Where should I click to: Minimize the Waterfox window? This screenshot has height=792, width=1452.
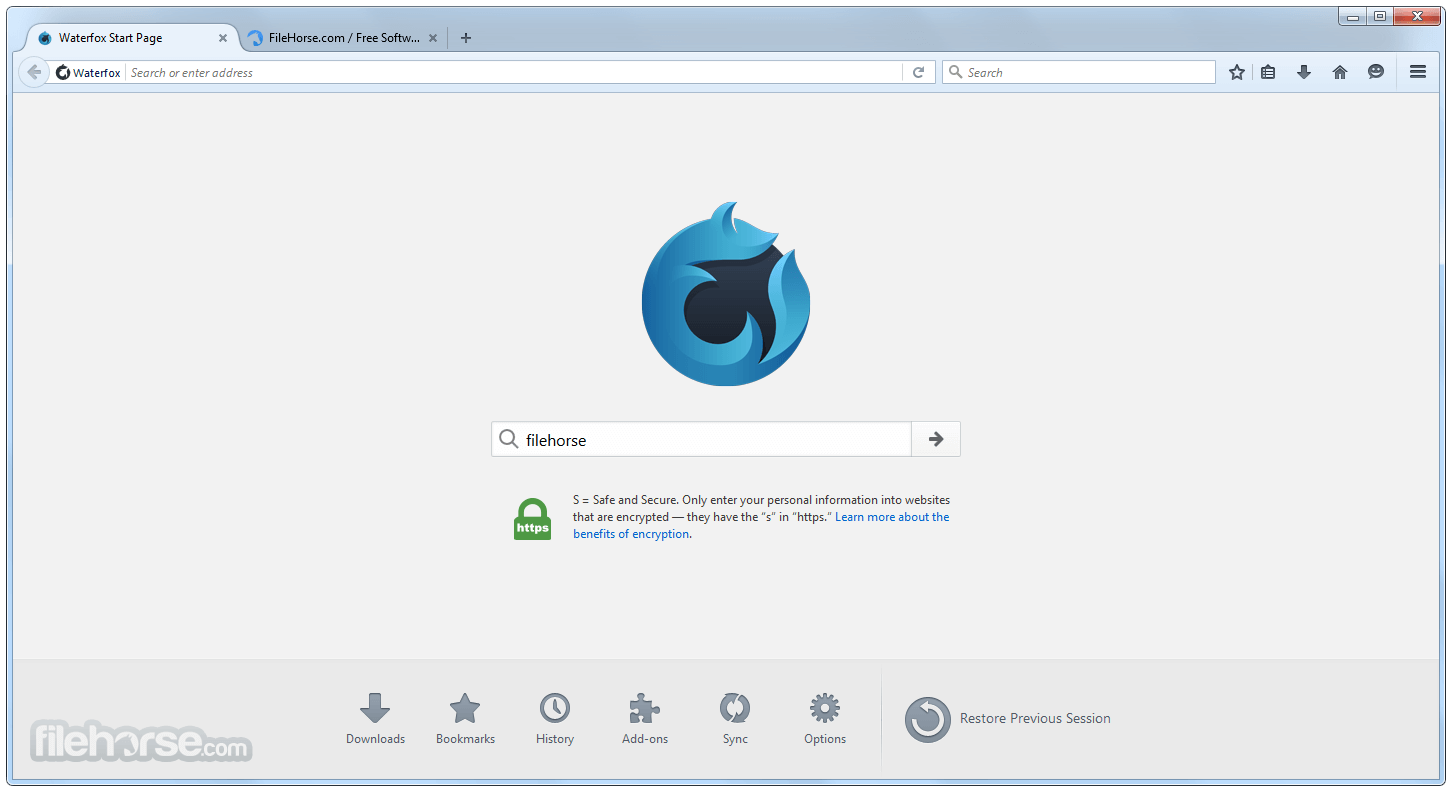(1353, 16)
